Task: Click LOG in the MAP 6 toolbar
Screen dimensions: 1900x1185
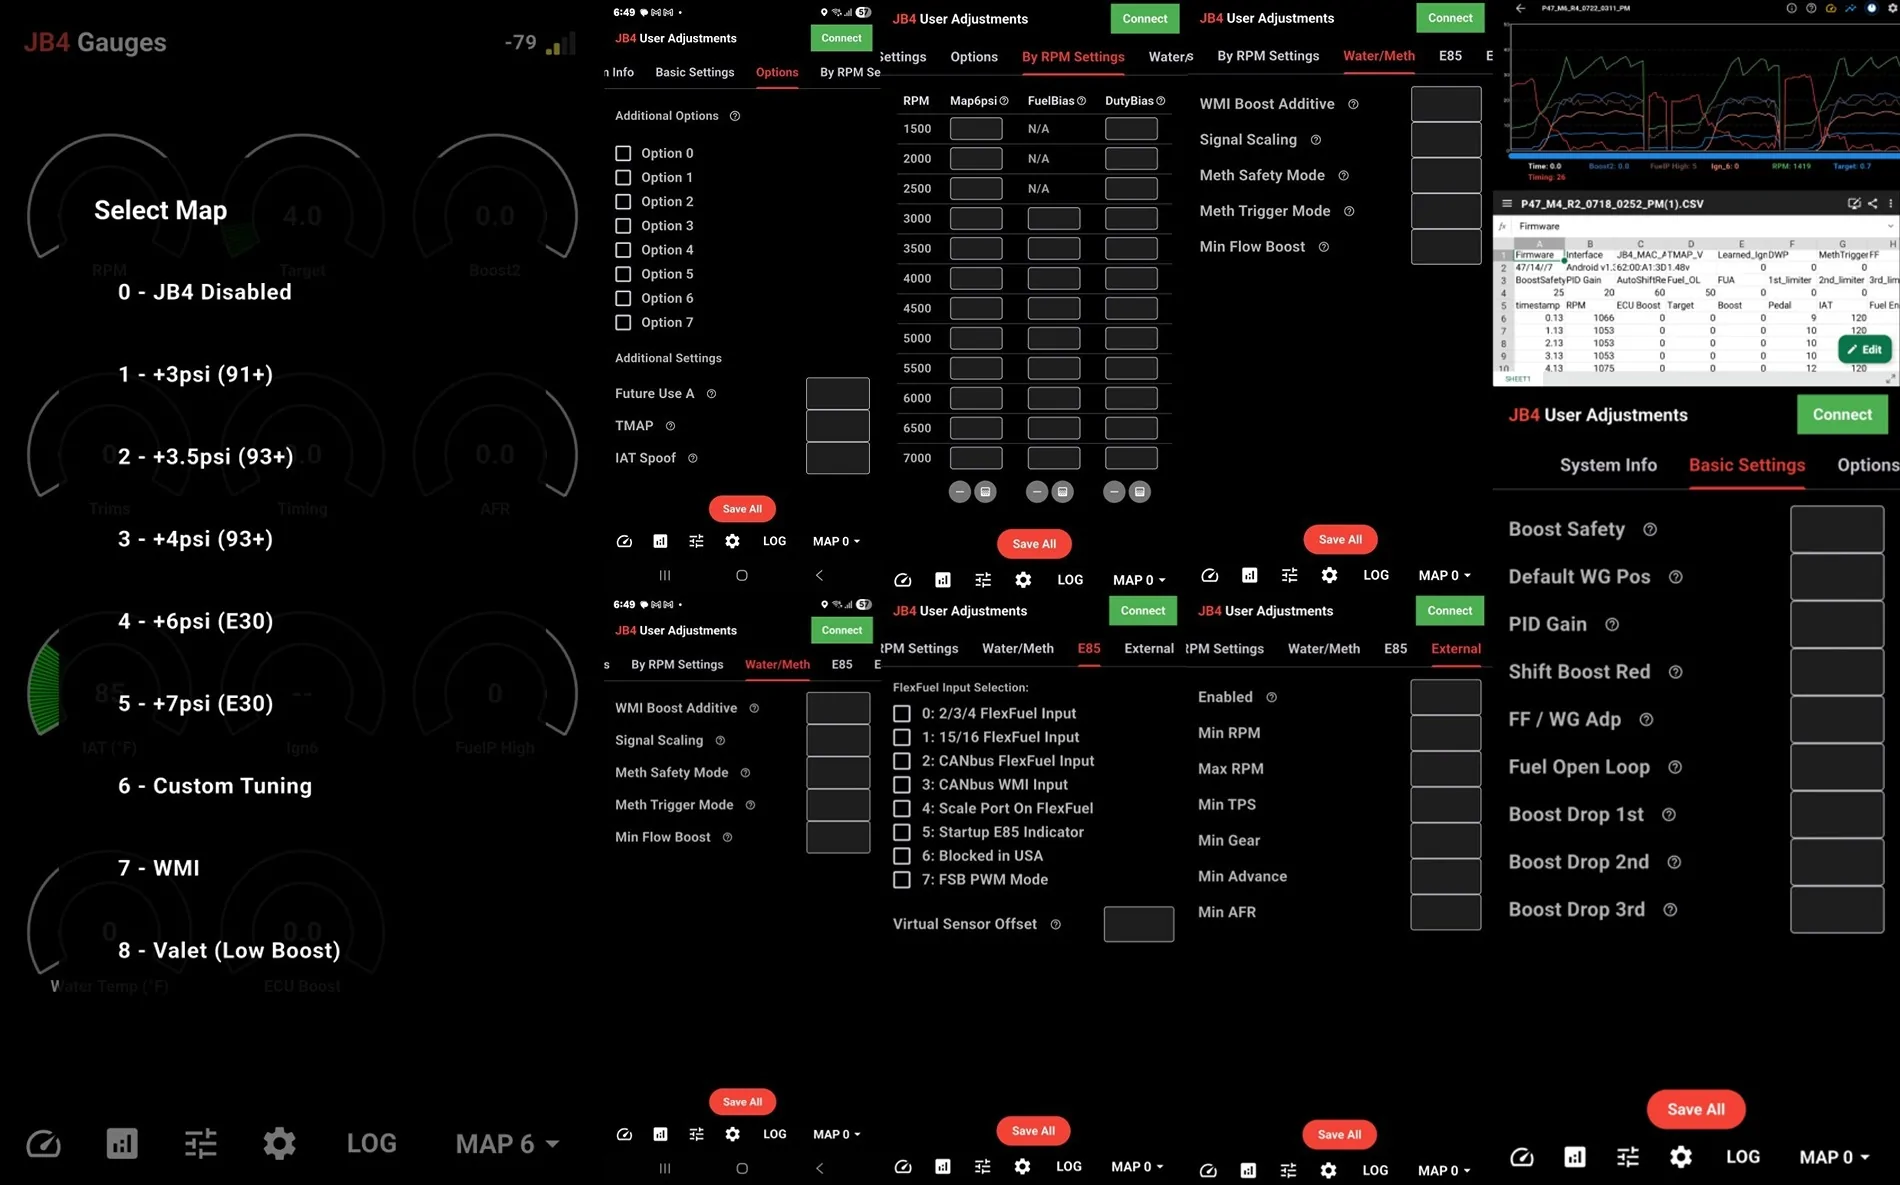Action: click(x=372, y=1143)
